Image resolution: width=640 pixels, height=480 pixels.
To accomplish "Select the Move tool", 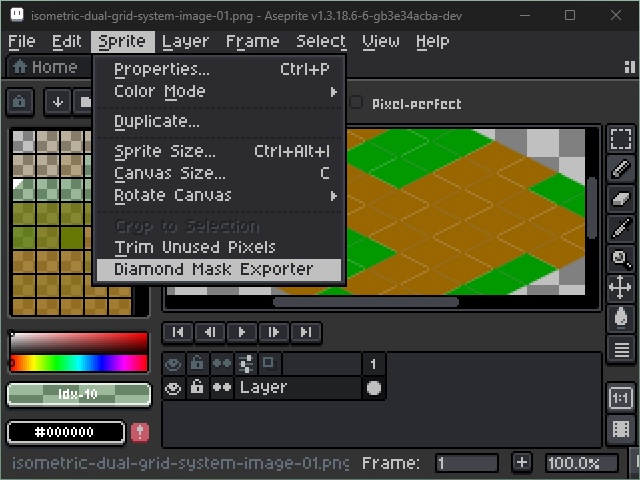I will (621, 288).
